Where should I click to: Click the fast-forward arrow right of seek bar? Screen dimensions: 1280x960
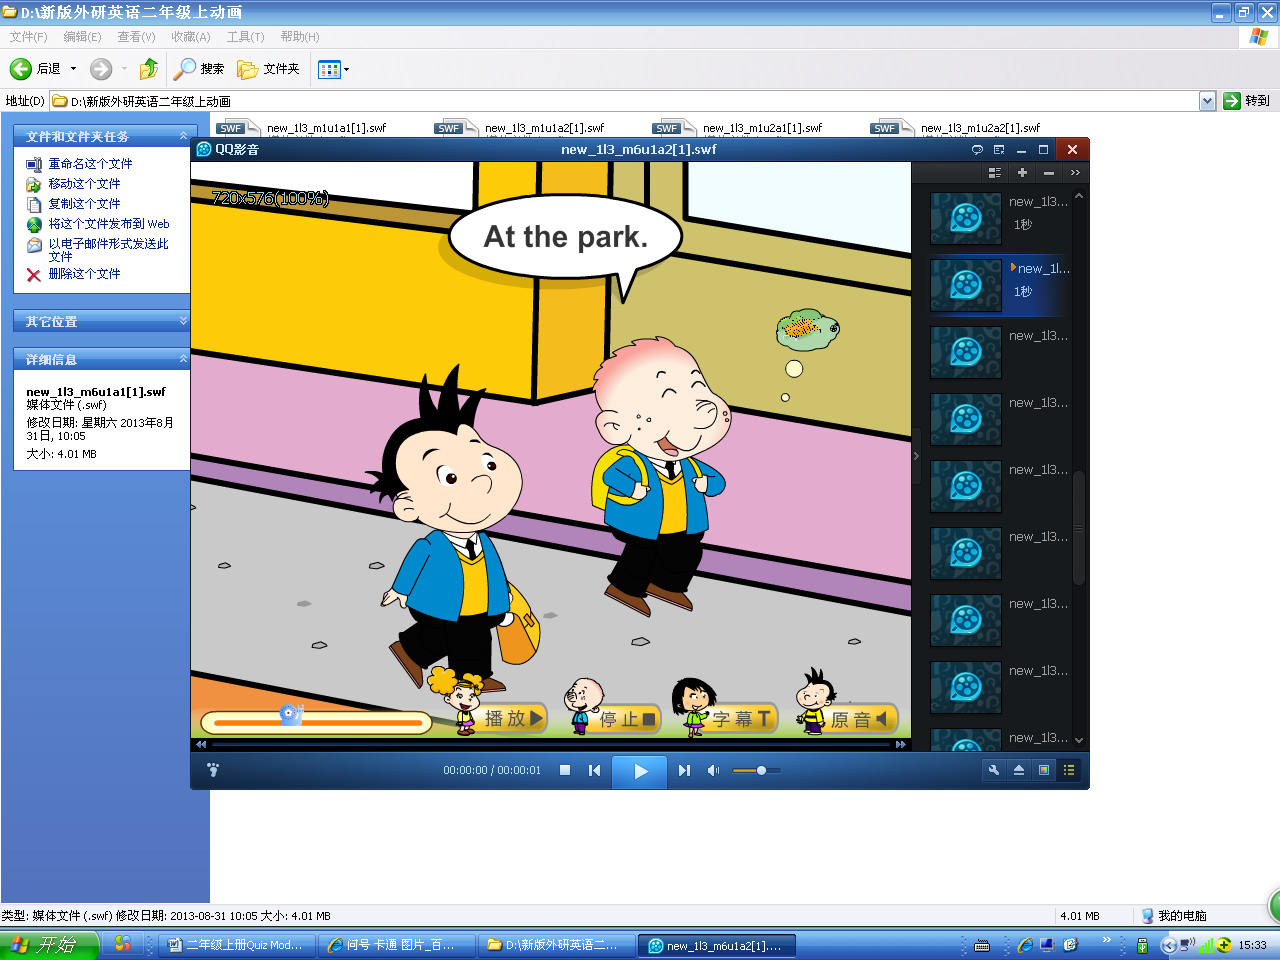(x=901, y=744)
